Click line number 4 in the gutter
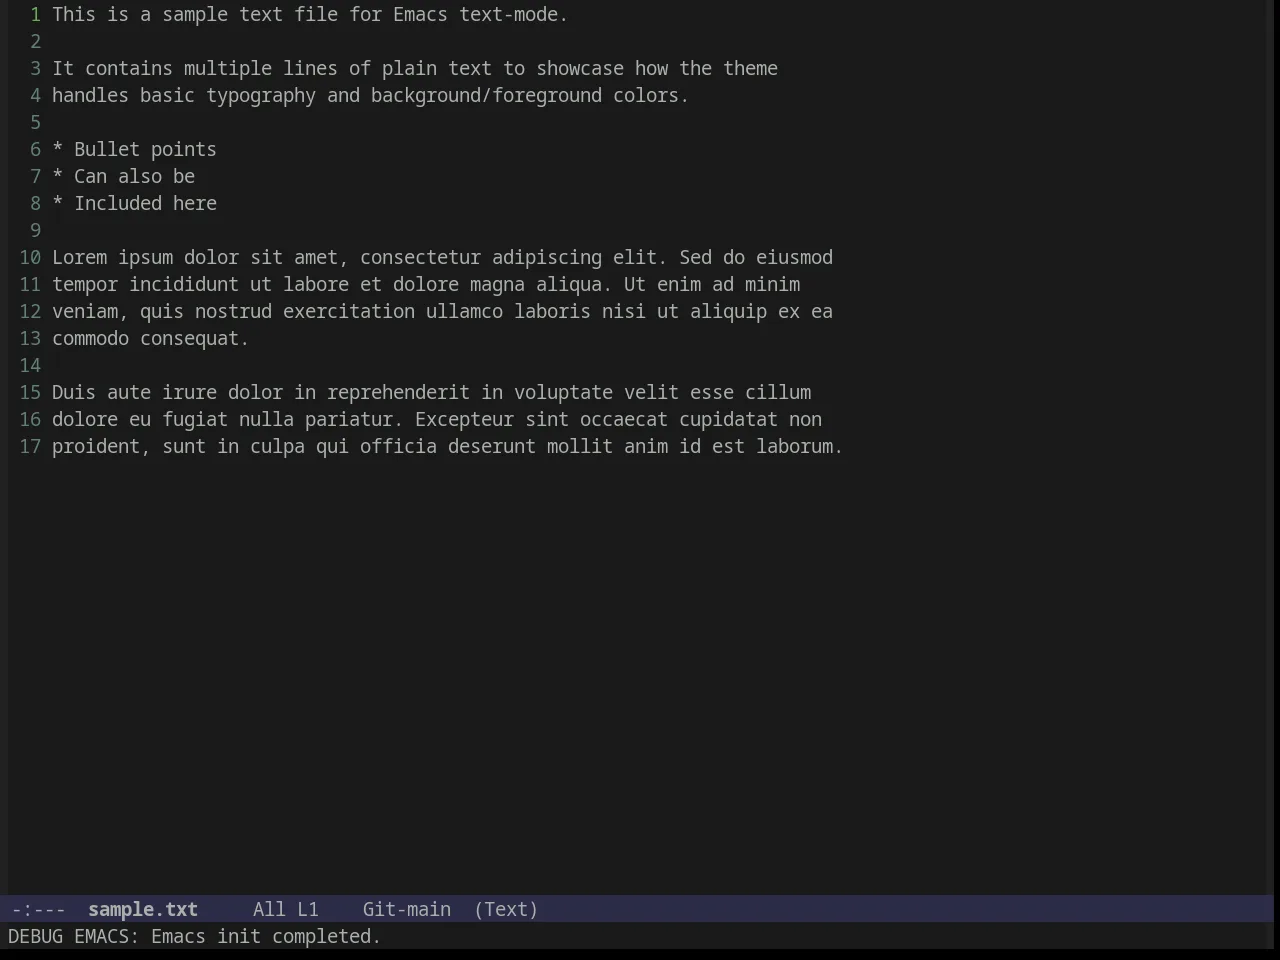 click(x=35, y=95)
